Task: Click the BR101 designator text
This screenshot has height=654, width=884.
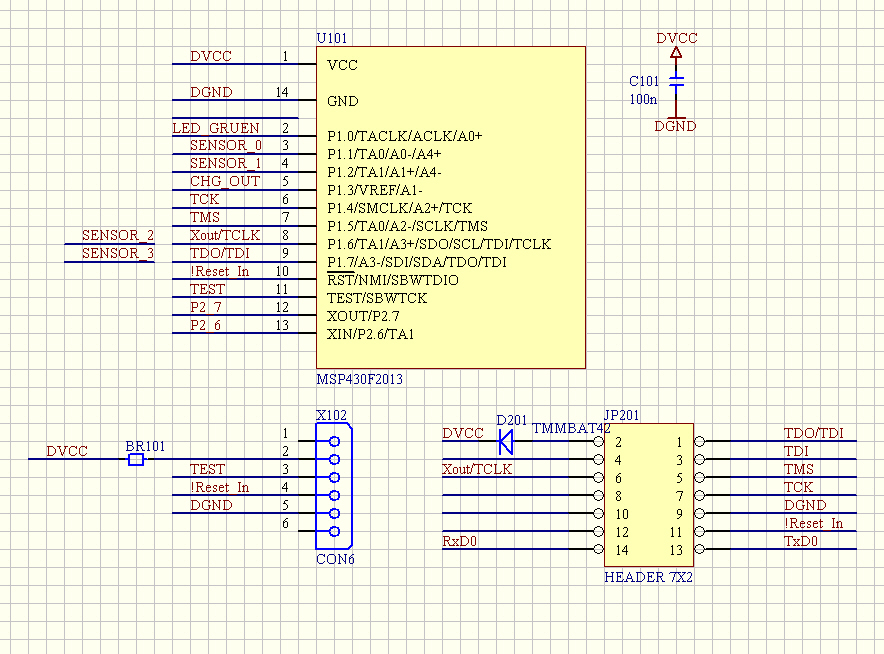Action: [145, 446]
